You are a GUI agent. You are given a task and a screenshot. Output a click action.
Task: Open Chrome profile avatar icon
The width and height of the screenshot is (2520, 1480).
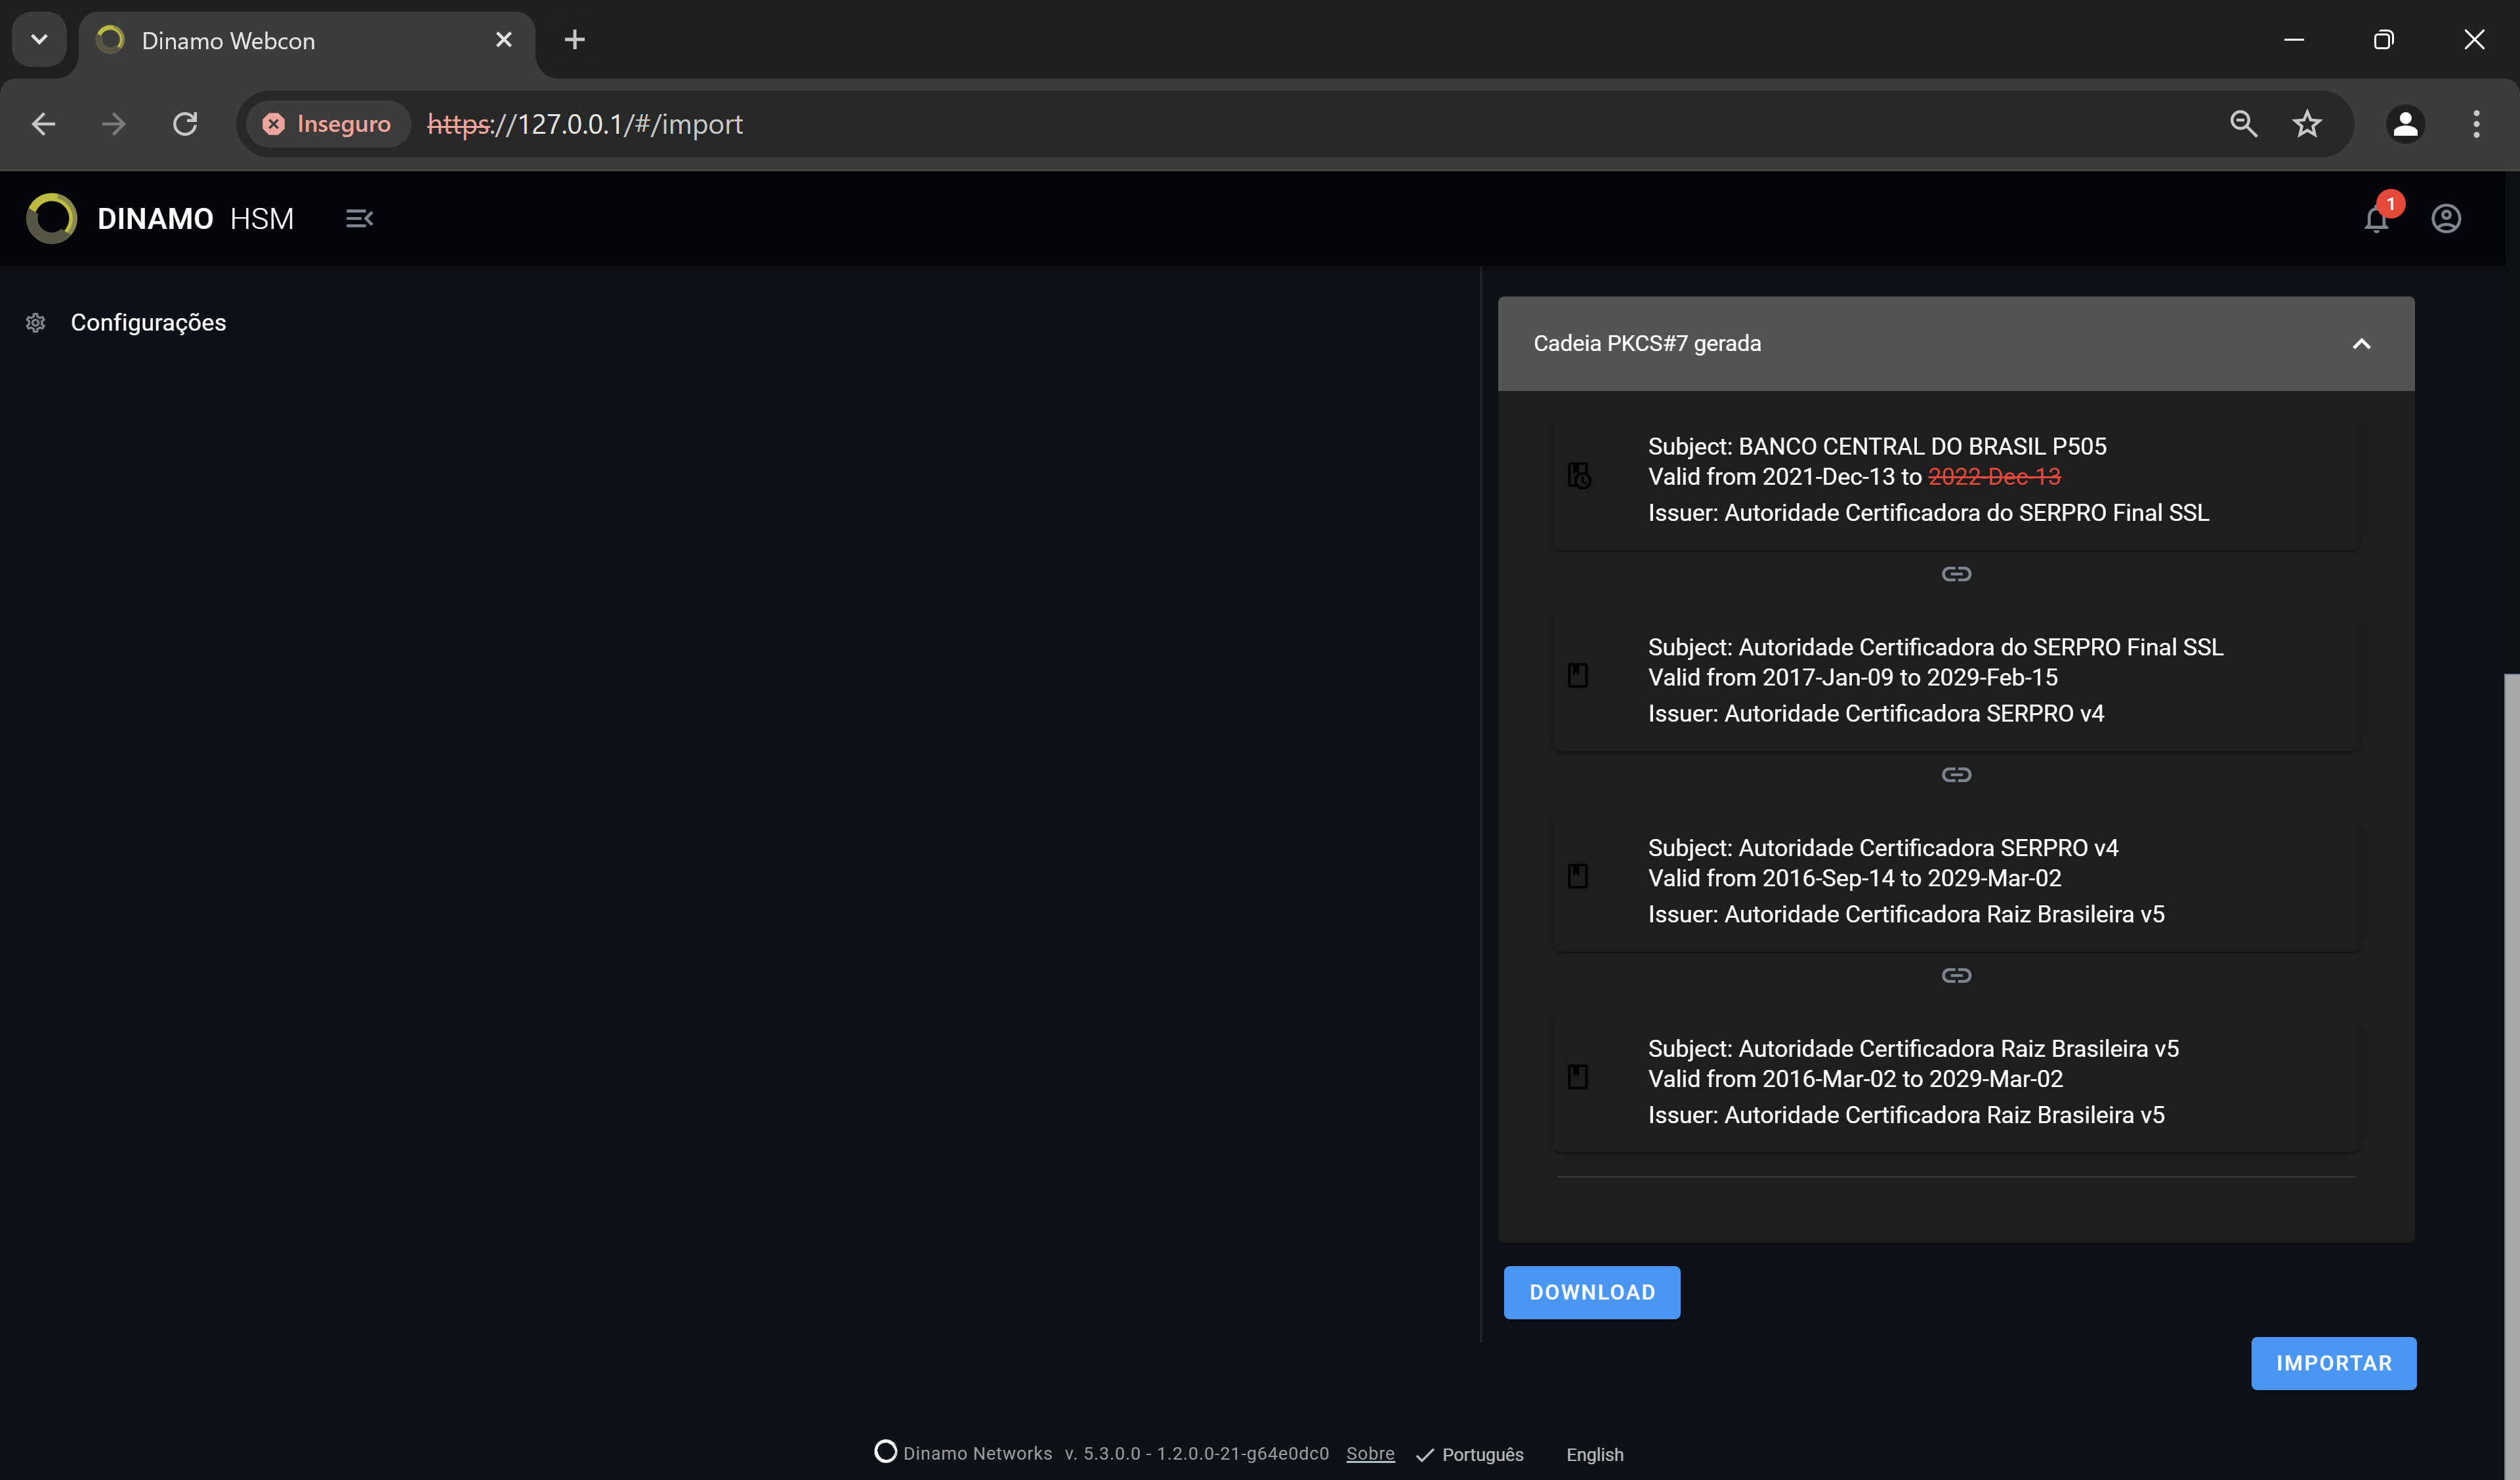(2405, 124)
